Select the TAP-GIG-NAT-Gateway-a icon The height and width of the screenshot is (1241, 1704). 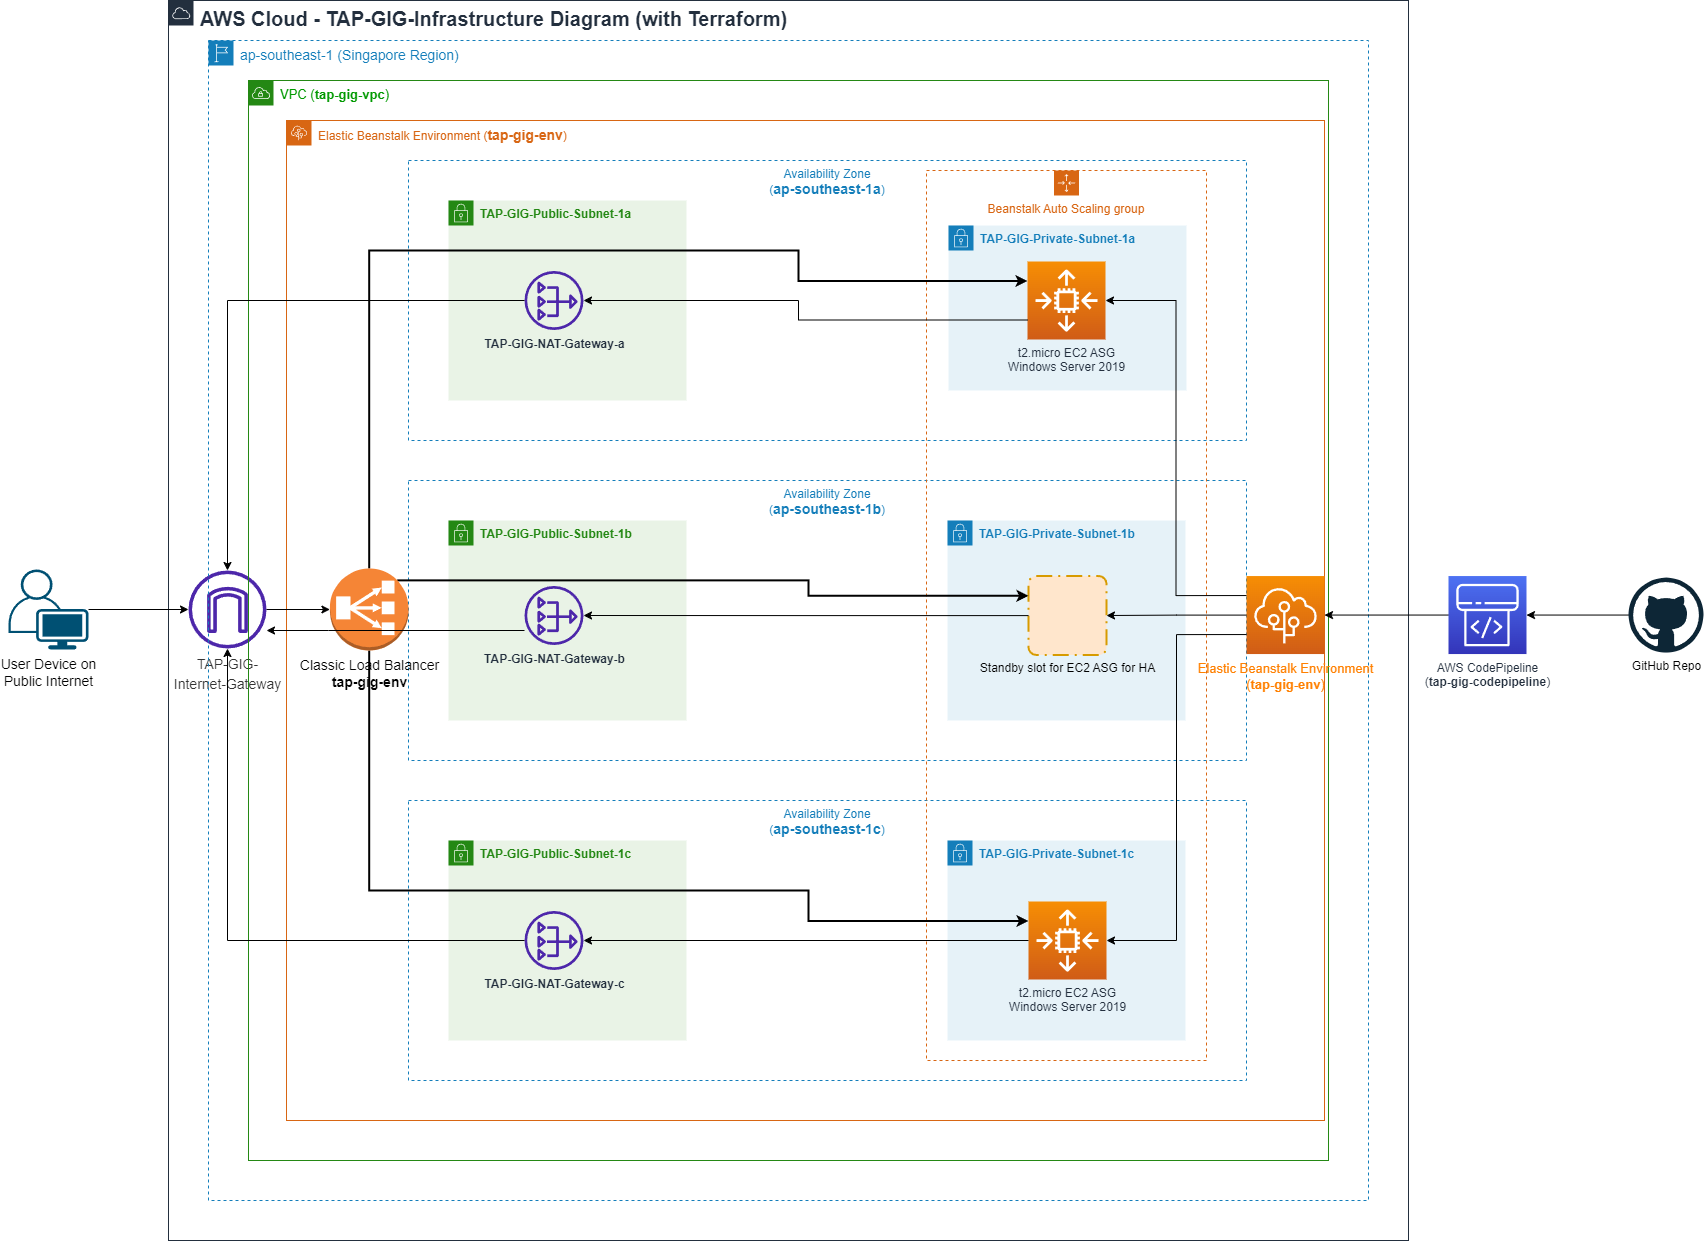pos(552,300)
